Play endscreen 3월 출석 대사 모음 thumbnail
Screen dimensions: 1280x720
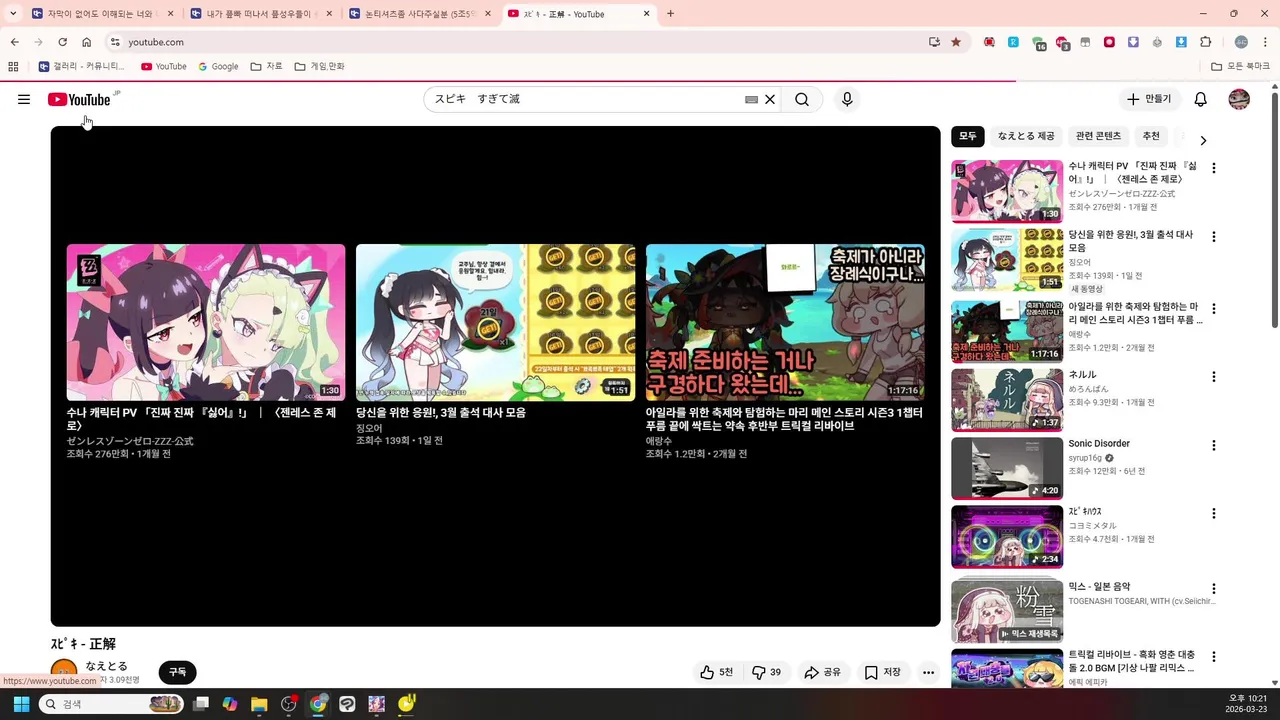click(495, 322)
